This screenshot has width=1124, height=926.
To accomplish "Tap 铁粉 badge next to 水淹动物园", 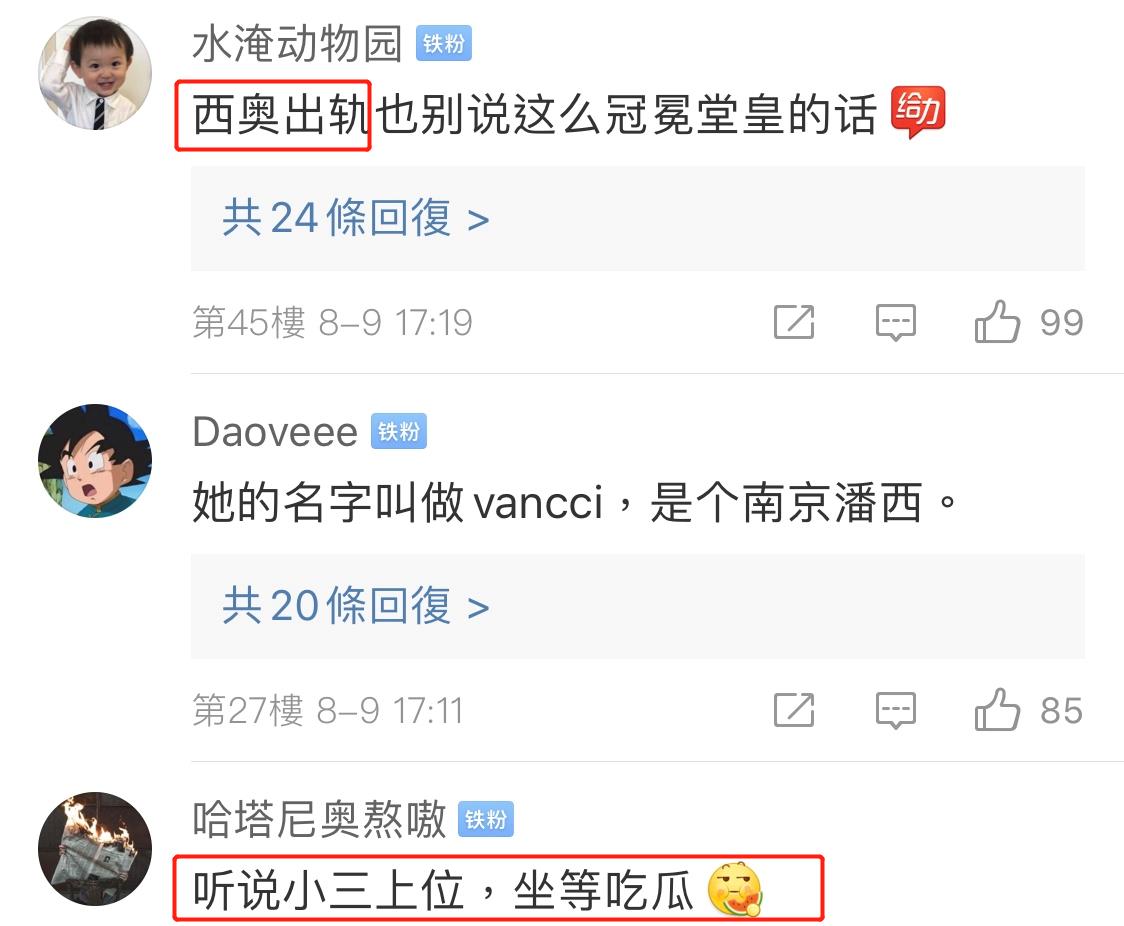I will pos(444,44).
